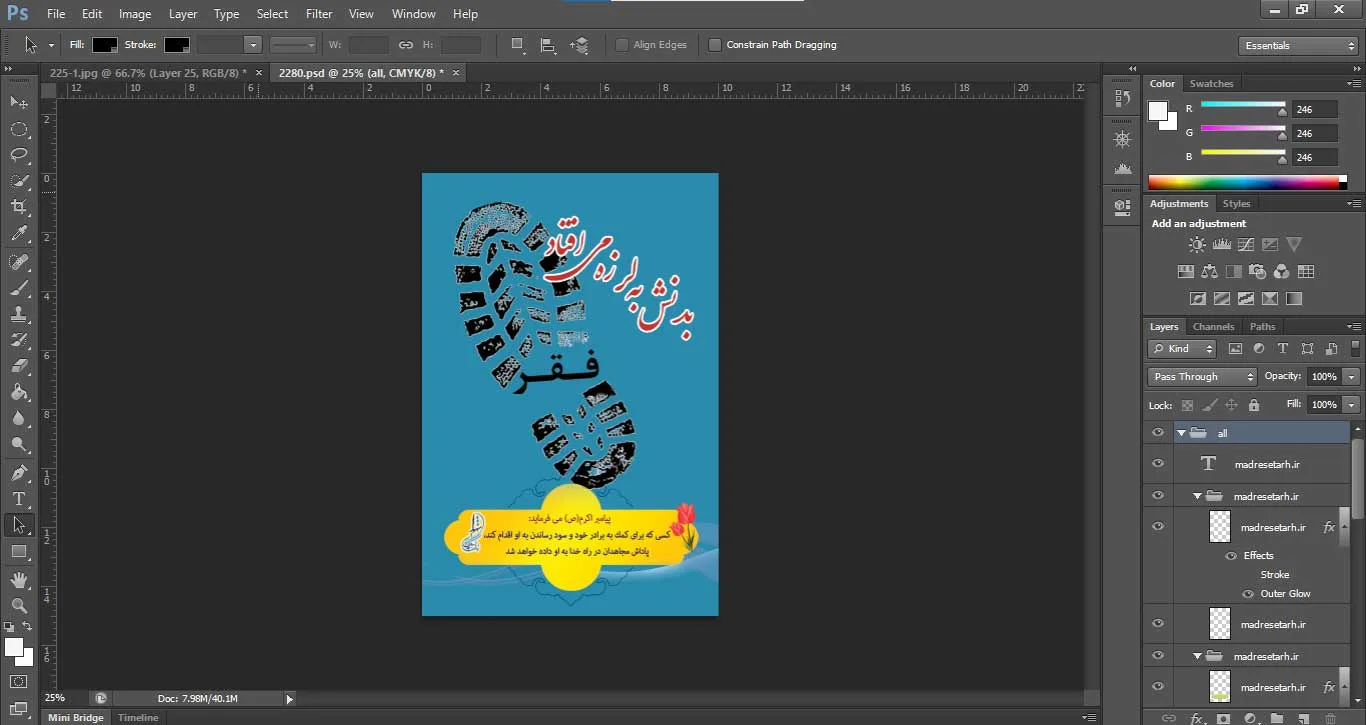The width and height of the screenshot is (1366, 725).
Task: Switch to the Channels tab
Action: click(1213, 327)
